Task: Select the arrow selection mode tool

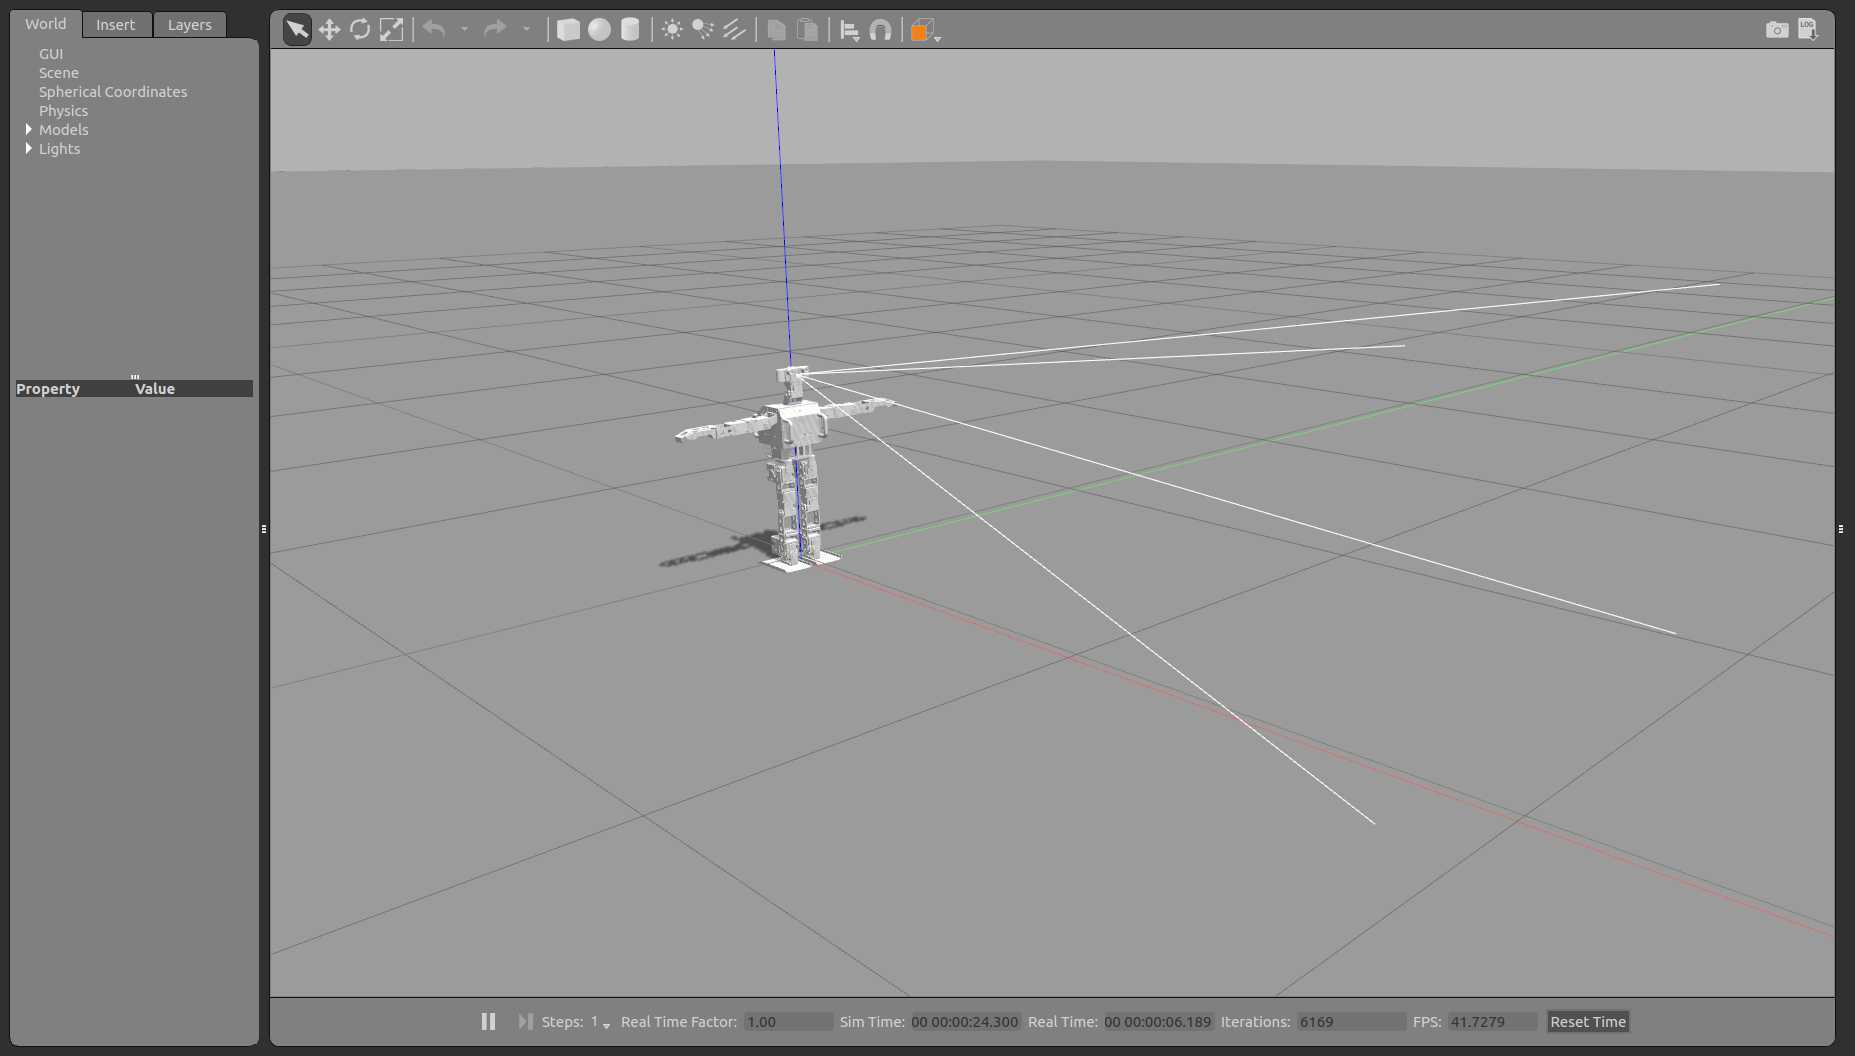Action: coord(297,30)
